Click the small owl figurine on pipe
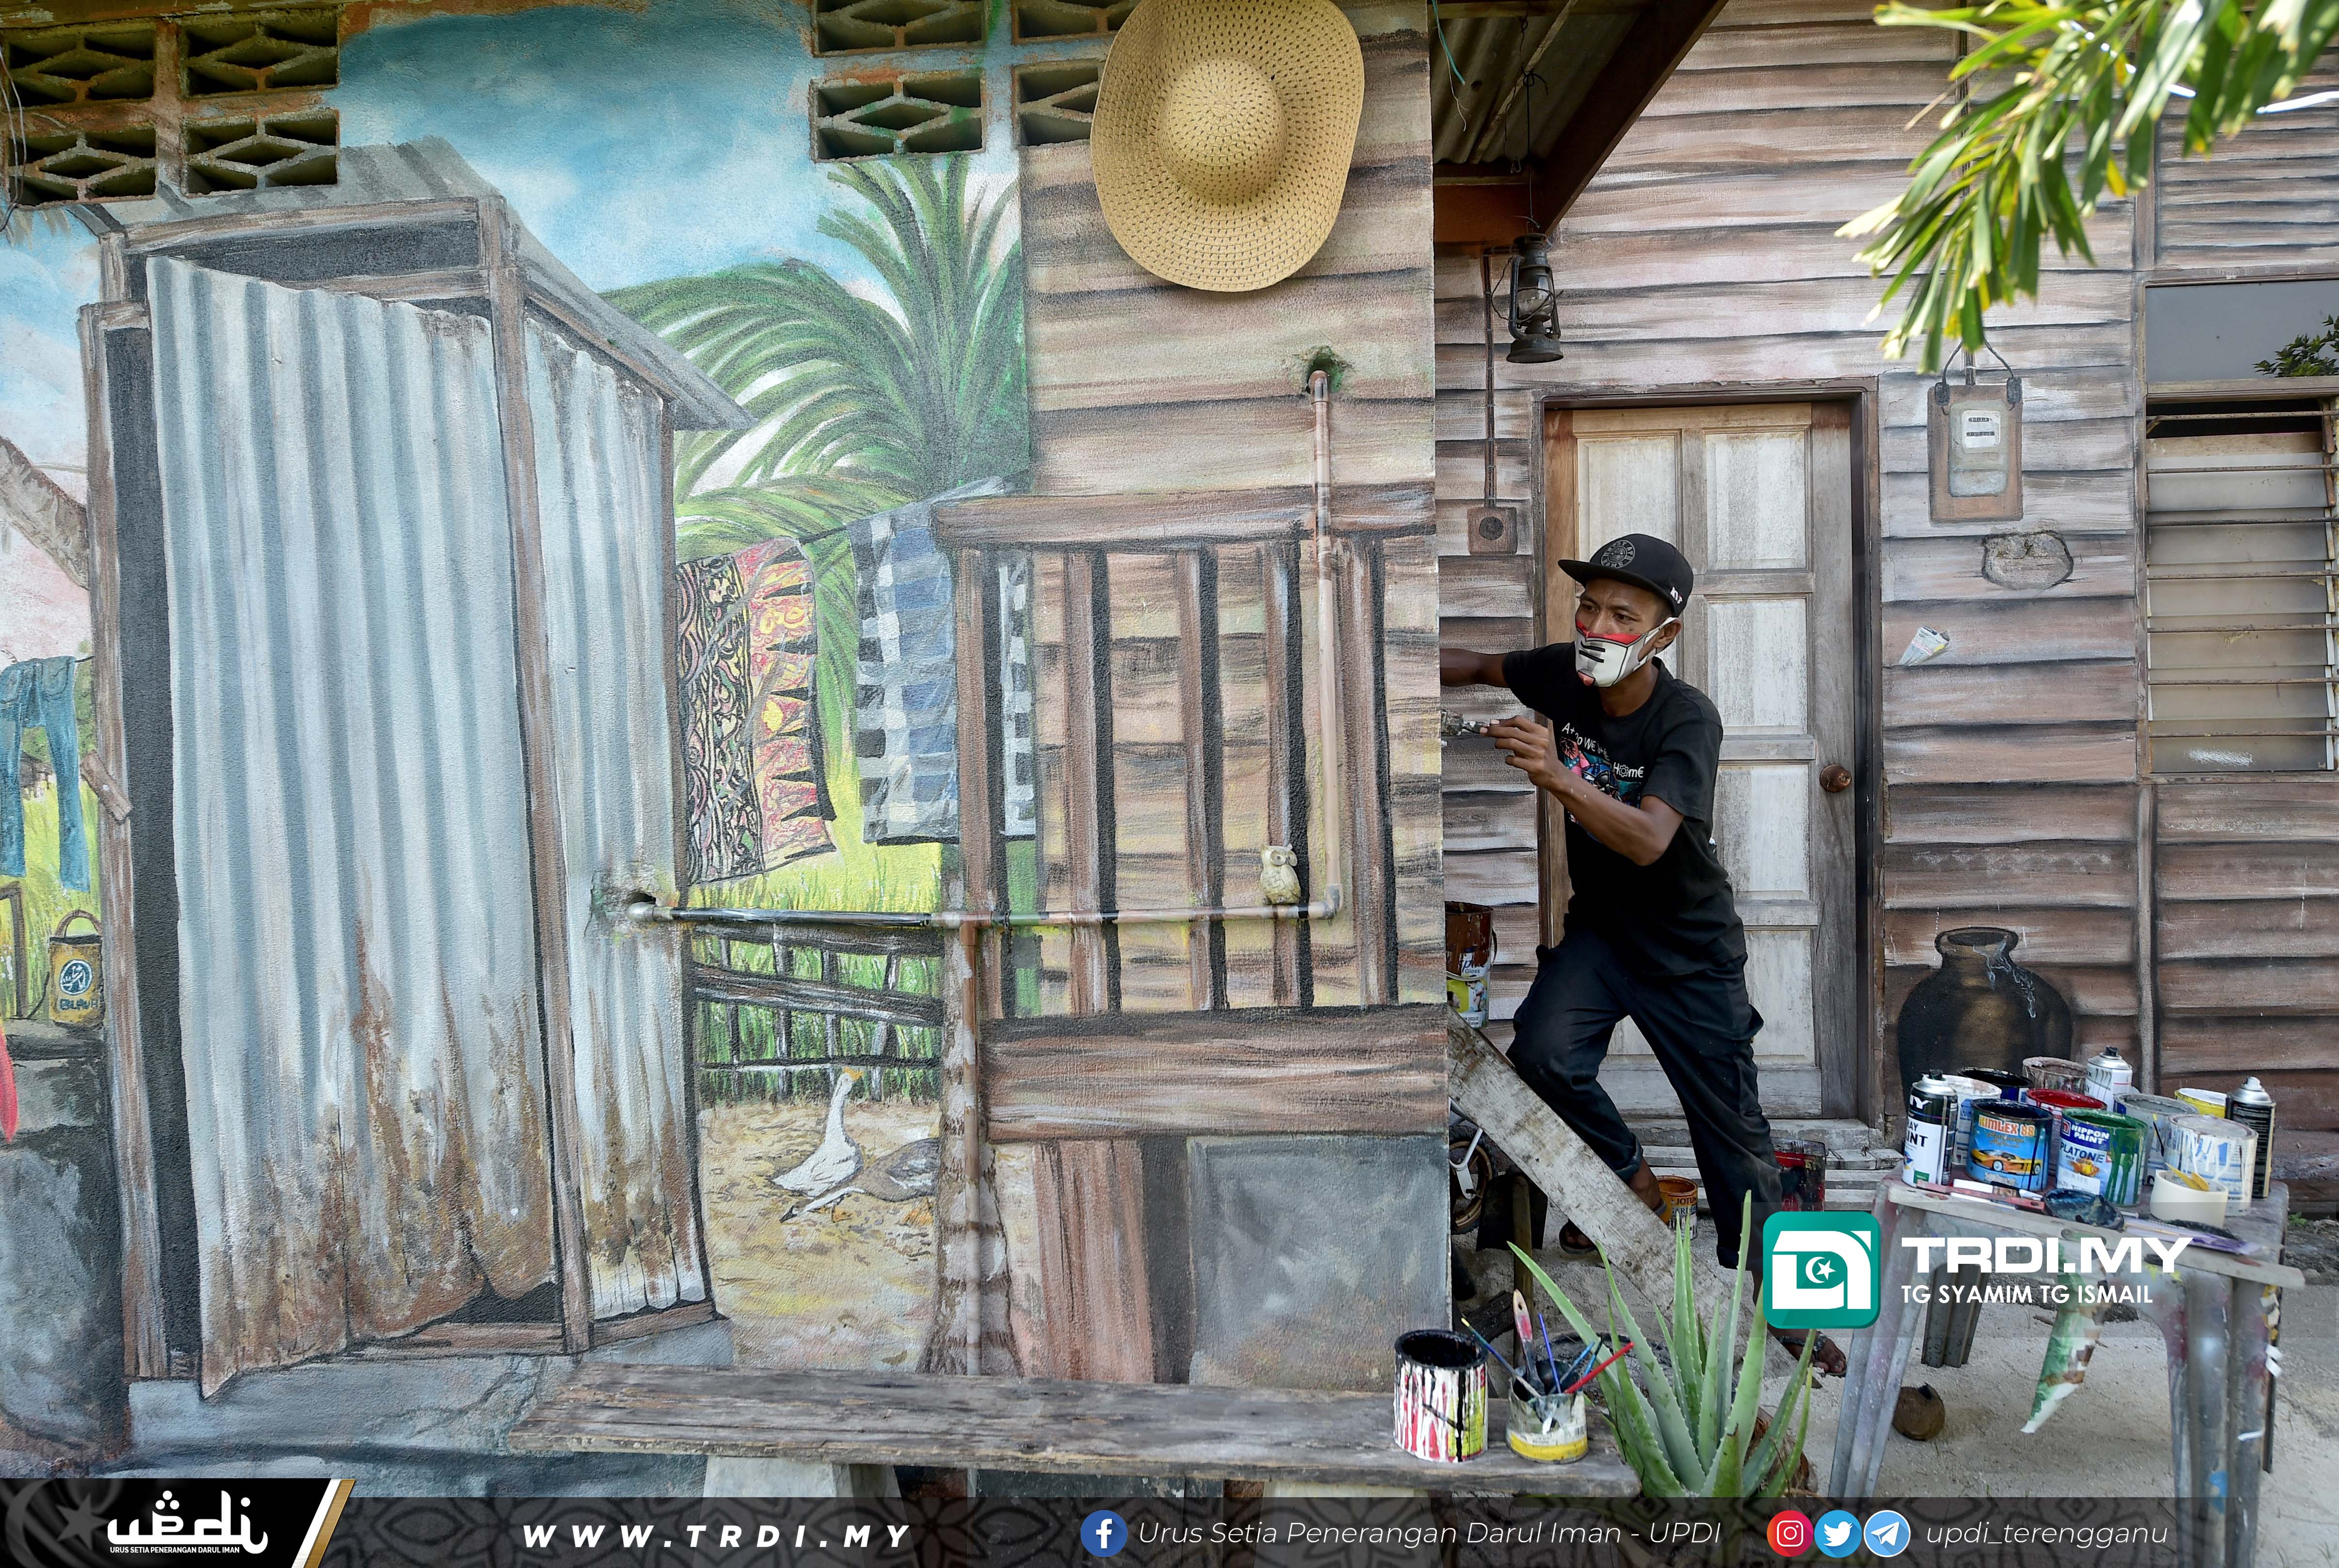The height and width of the screenshot is (1568, 2339). click(1279, 874)
